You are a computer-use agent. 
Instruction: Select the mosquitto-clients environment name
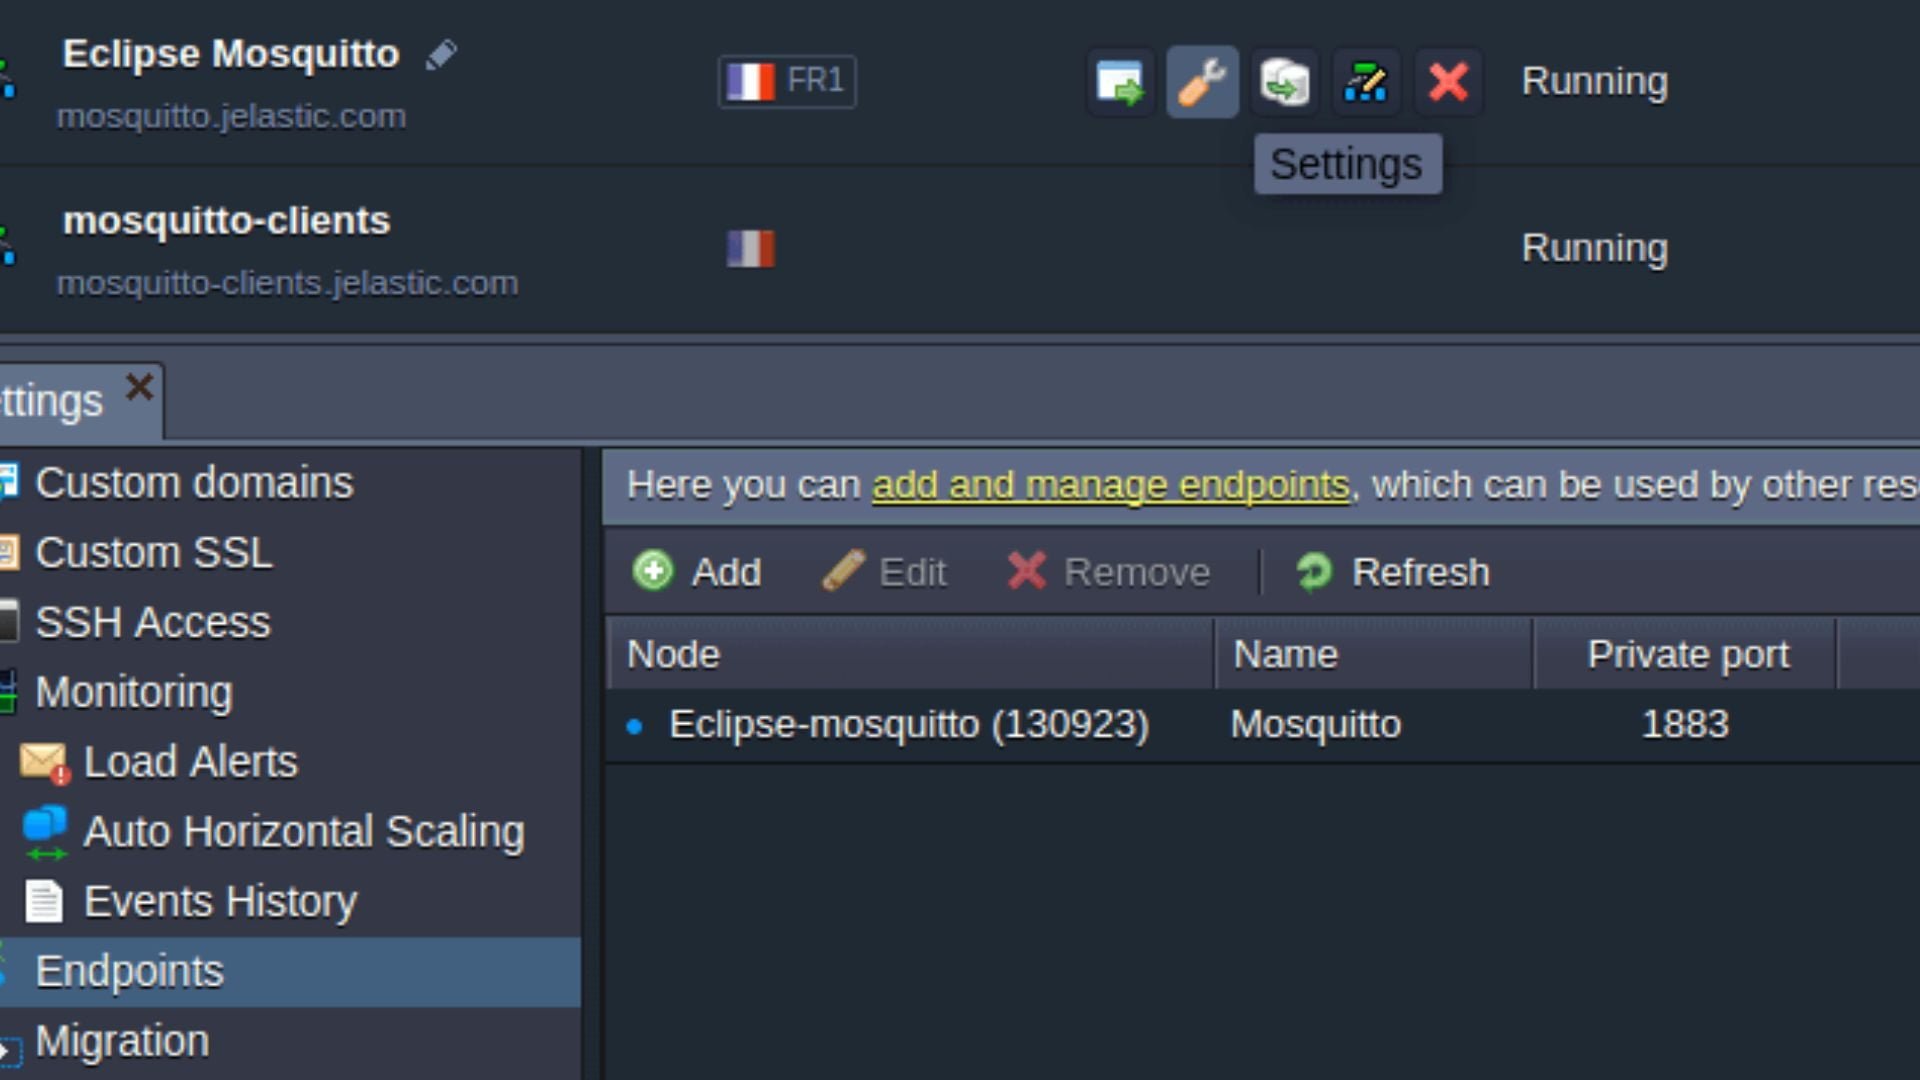pyautogui.click(x=226, y=221)
